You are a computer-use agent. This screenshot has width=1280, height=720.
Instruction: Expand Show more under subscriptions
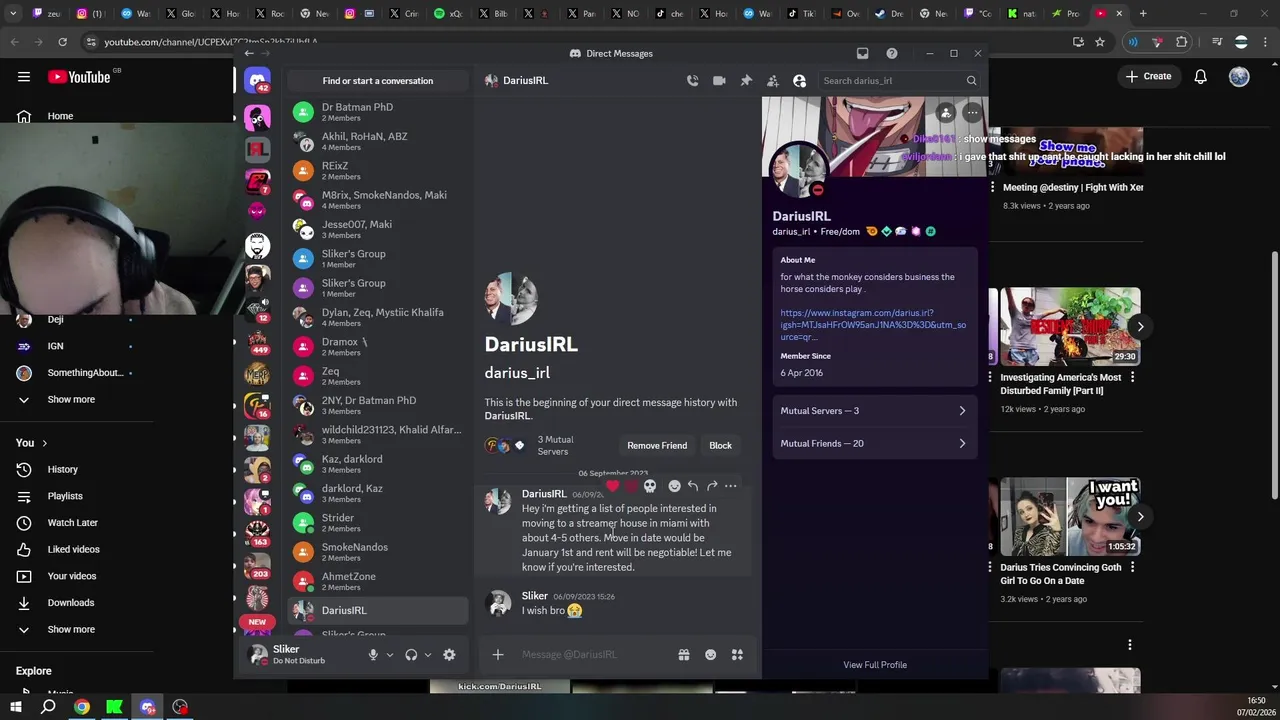click(x=70, y=400)
